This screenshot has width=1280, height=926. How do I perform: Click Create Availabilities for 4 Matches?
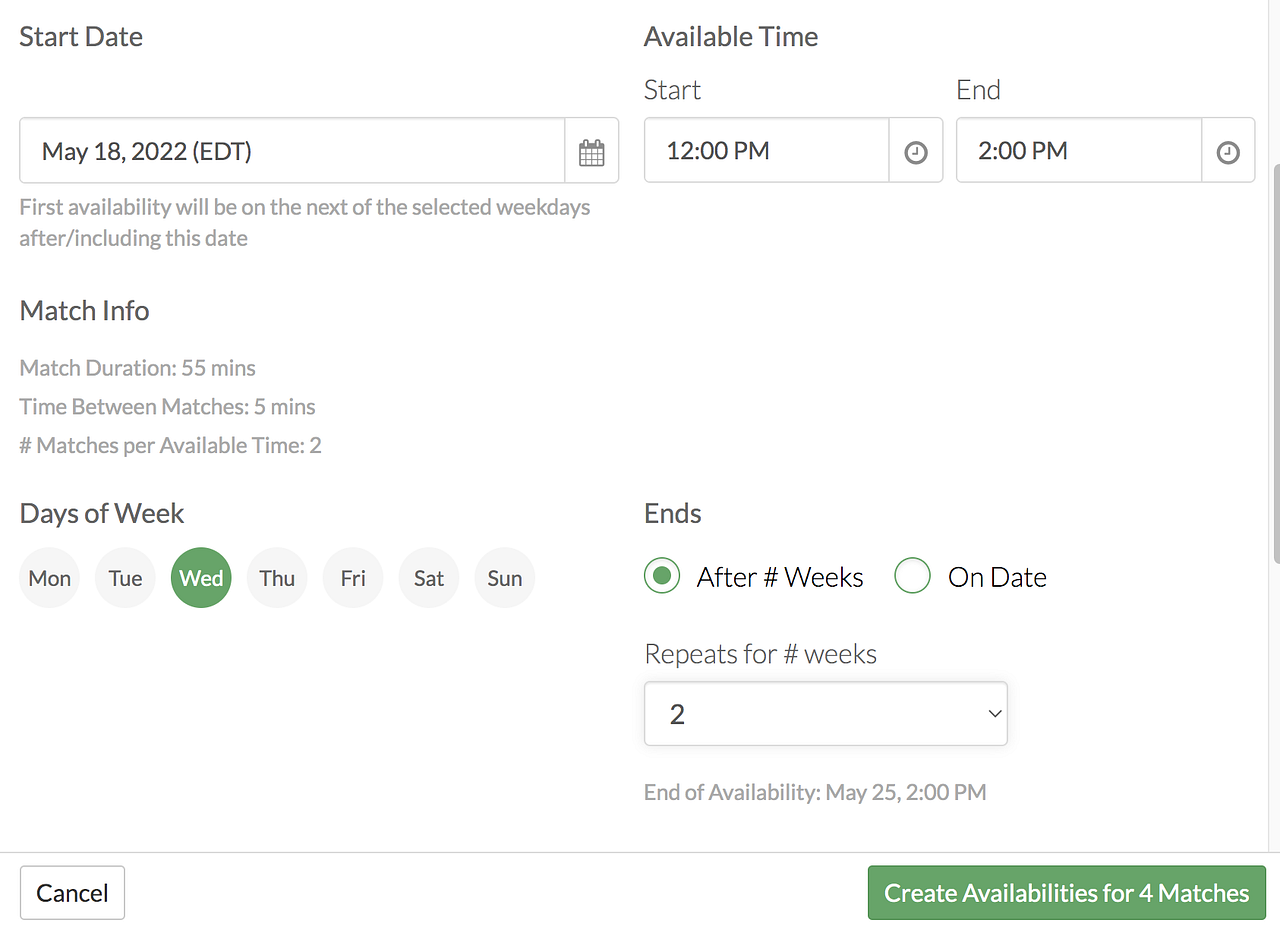1067,893
